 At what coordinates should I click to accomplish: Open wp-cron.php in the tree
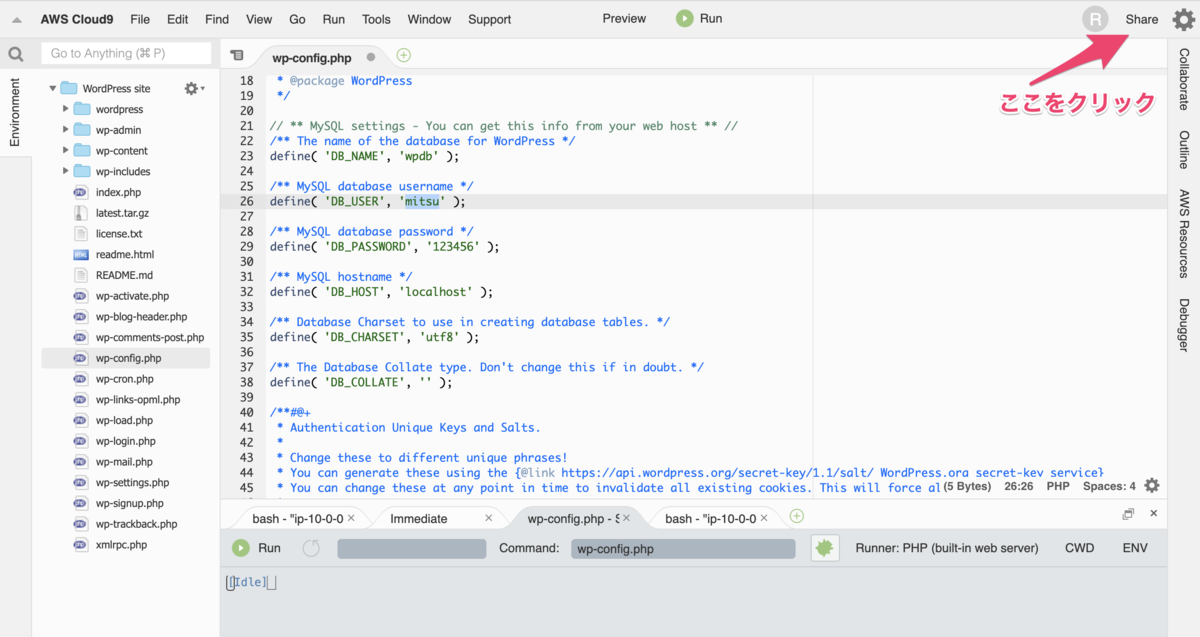pyautogui.click(x=124, y=379)
